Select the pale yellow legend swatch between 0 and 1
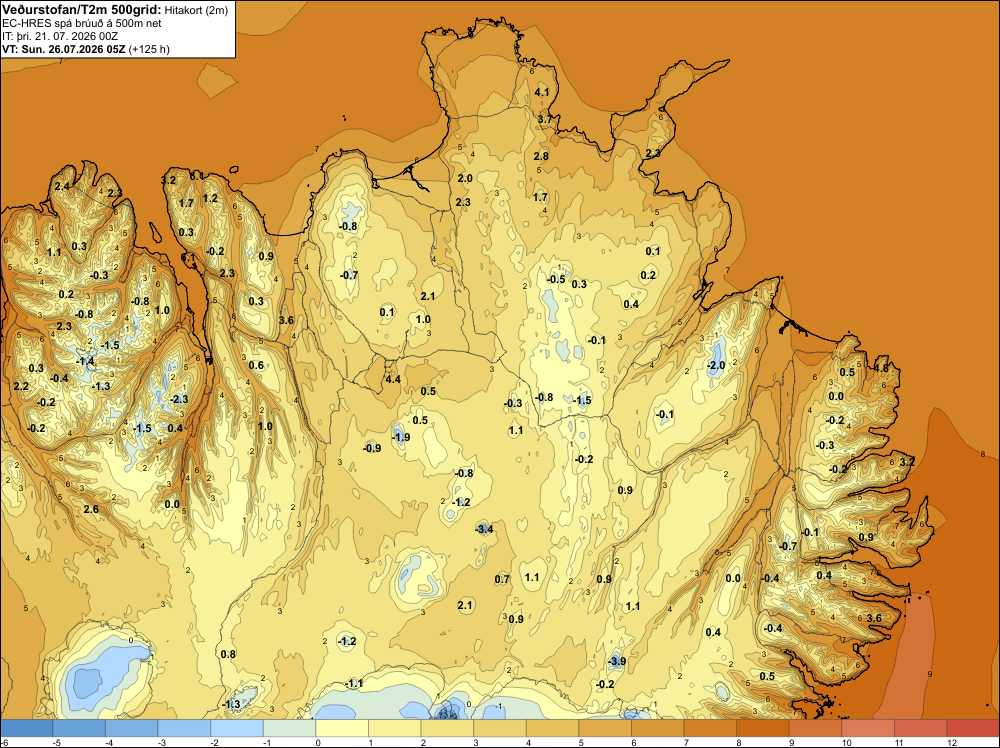 click(342, 728)
